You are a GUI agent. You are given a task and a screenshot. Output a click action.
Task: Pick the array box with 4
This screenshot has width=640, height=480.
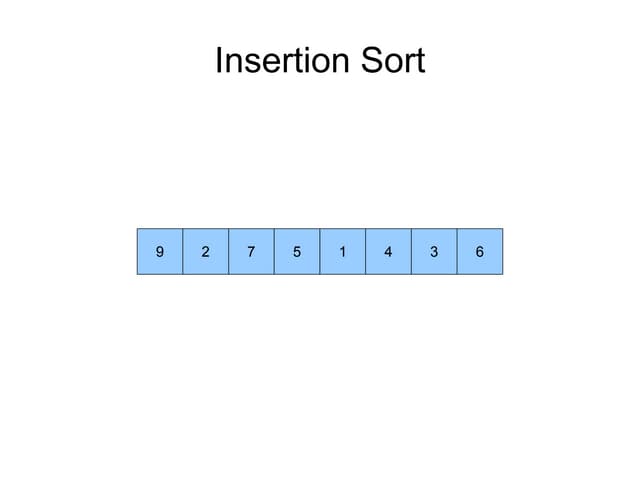pos(388,251)
